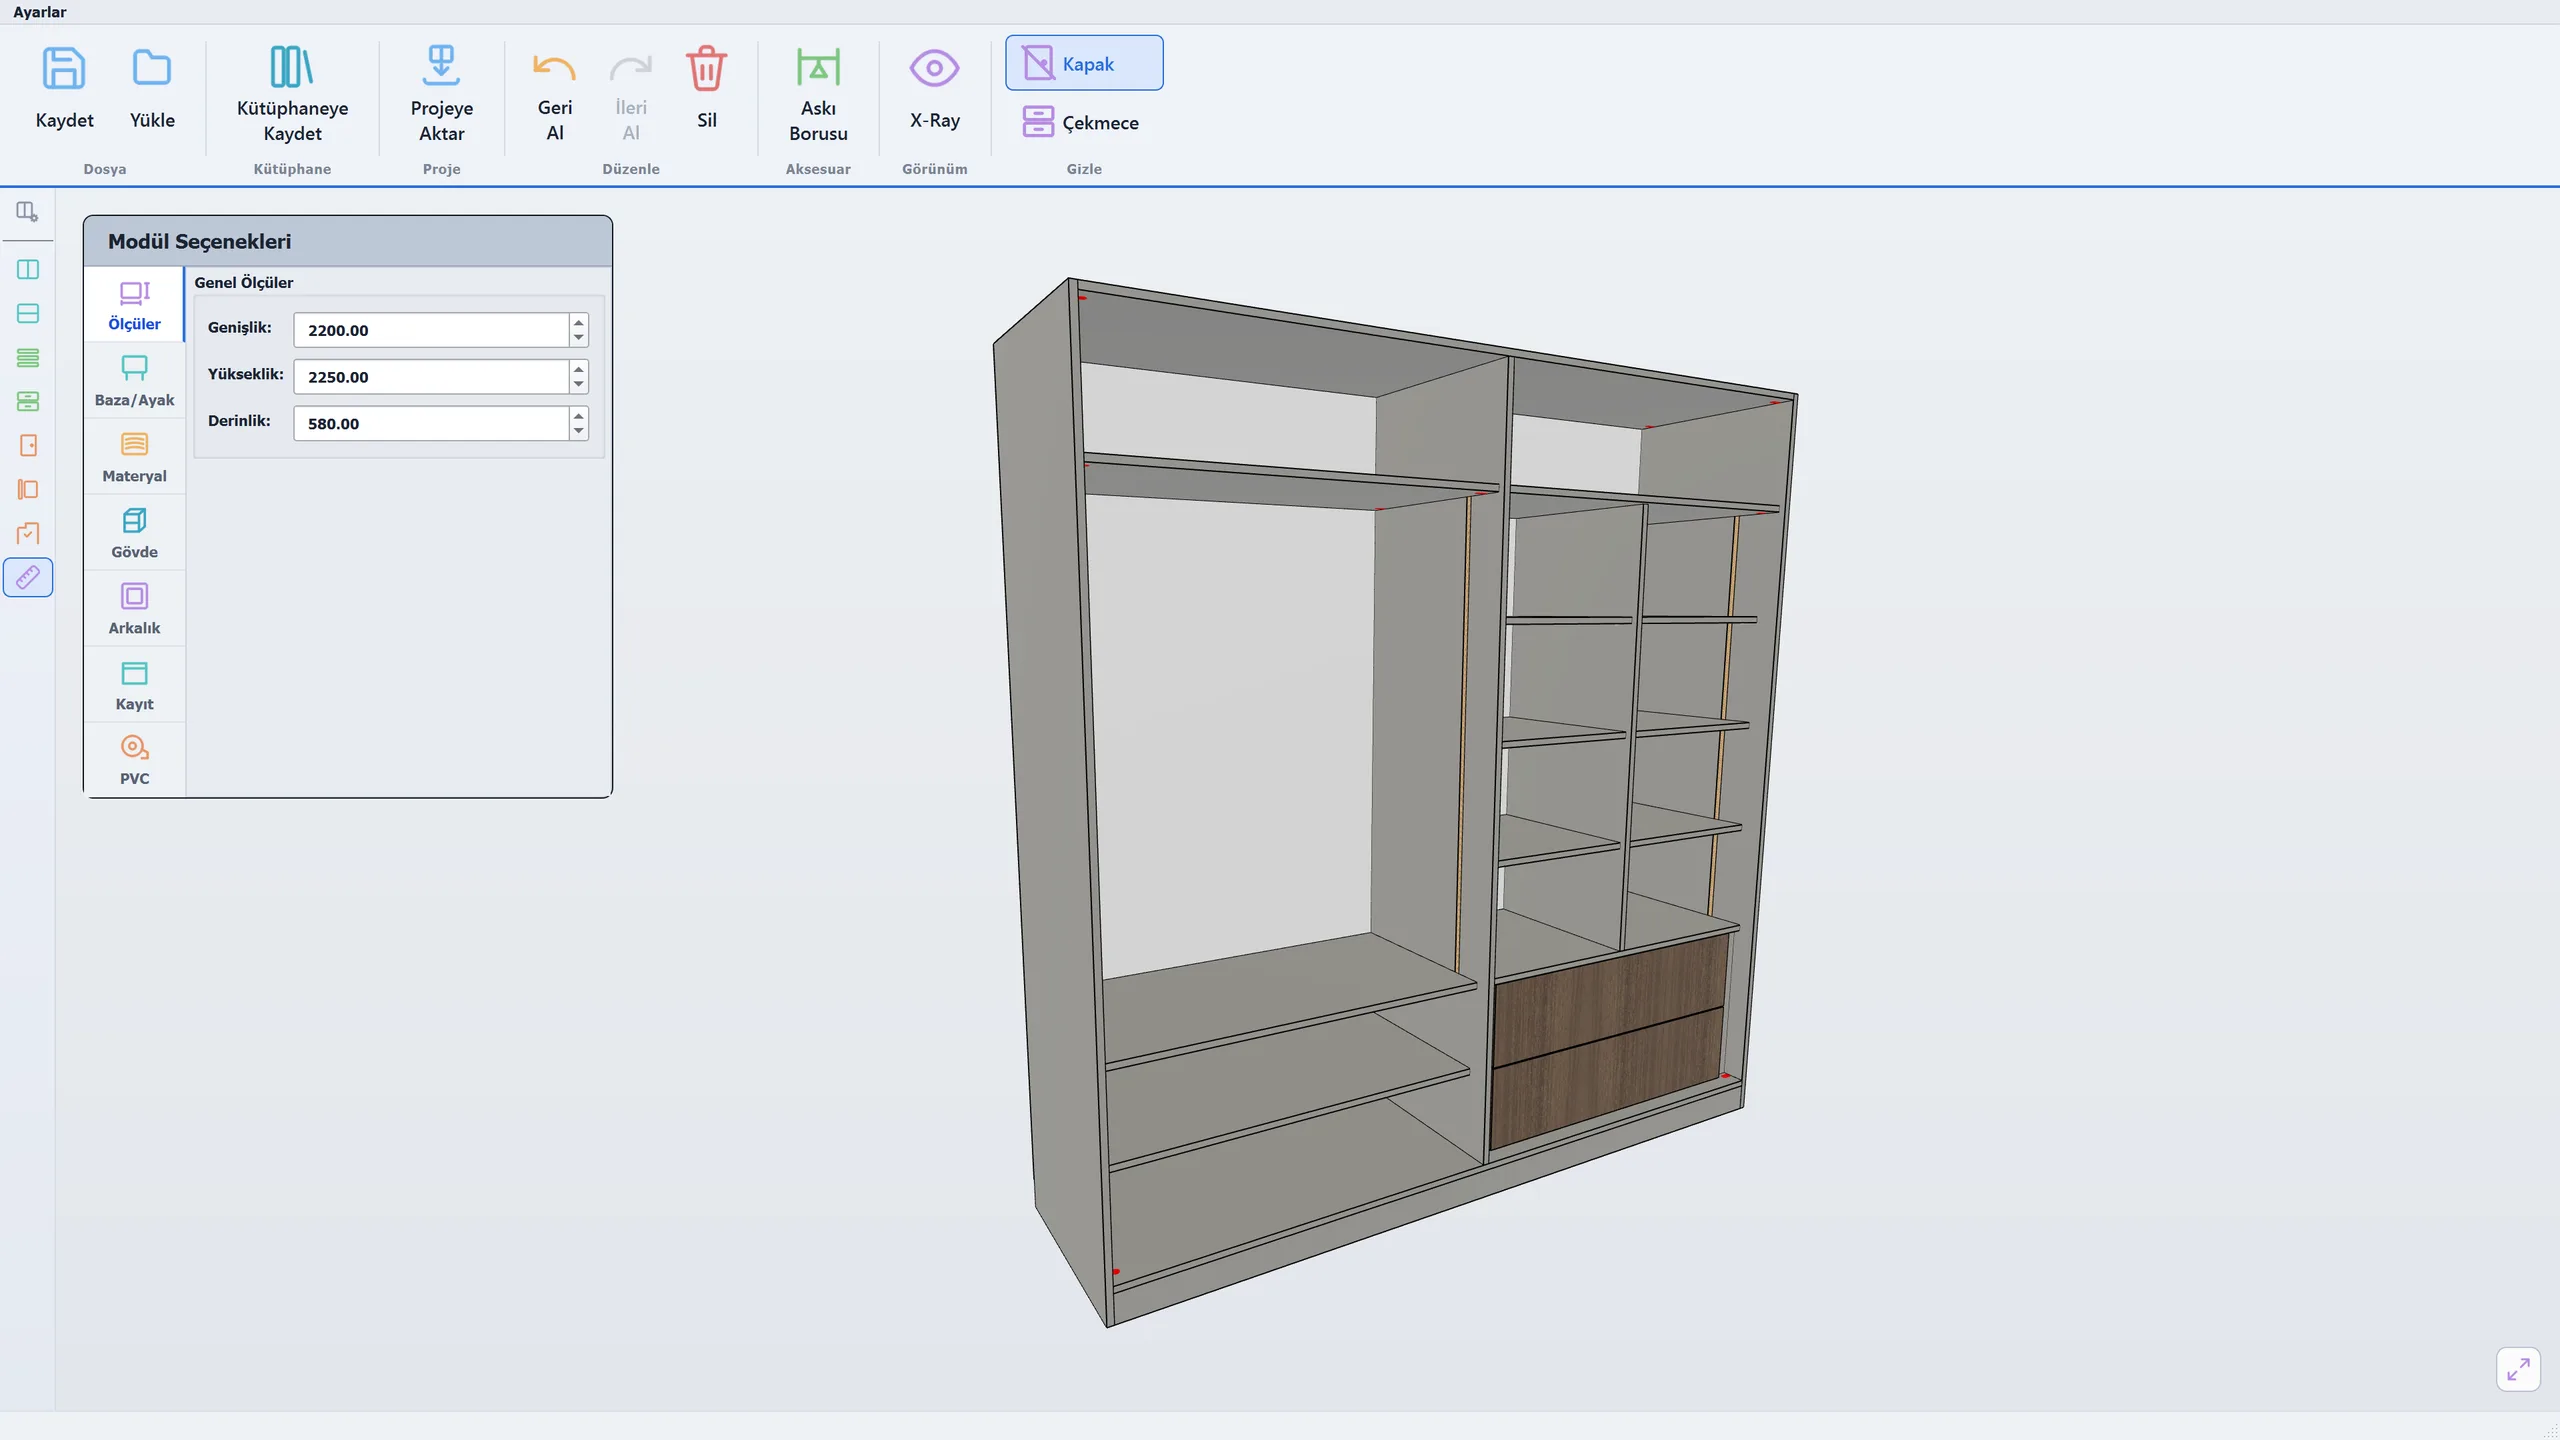Delete using the Sil trash icon
2560x1440 pixels.
(707, 68)
